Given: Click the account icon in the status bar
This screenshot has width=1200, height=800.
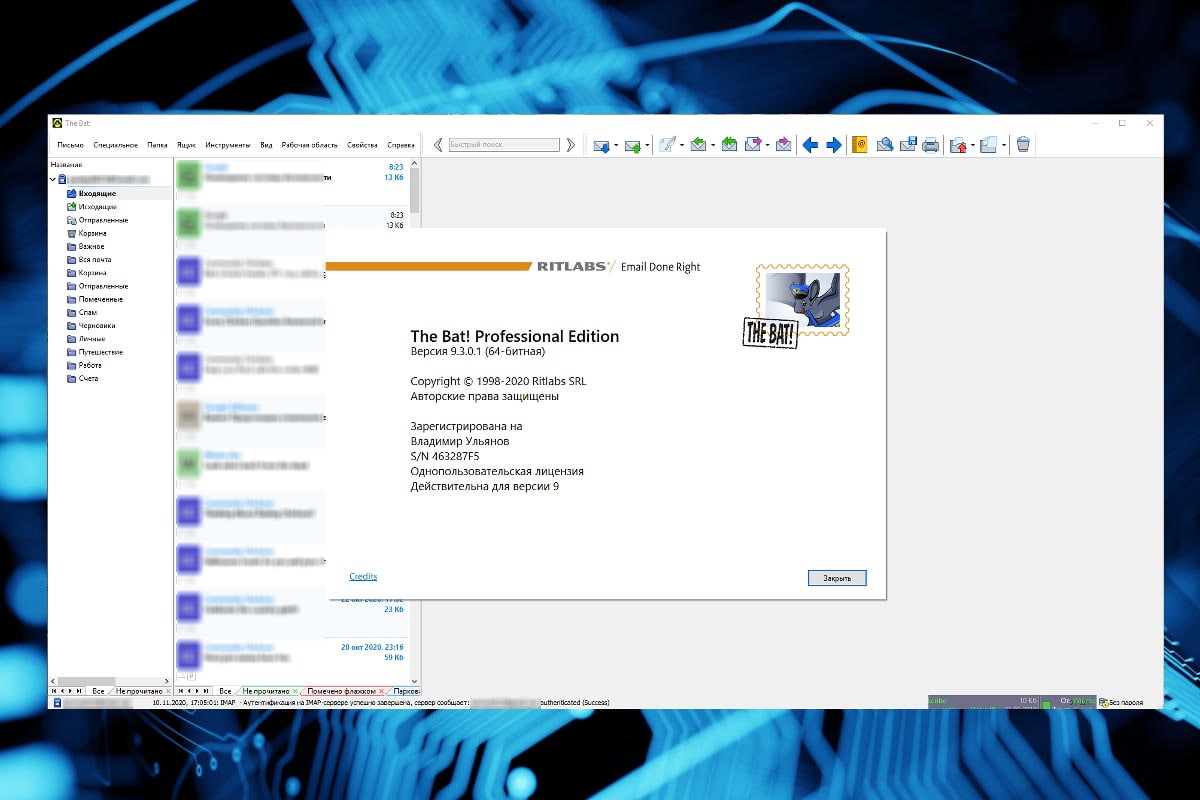Looking at the screenshot, I should point(59,703).
